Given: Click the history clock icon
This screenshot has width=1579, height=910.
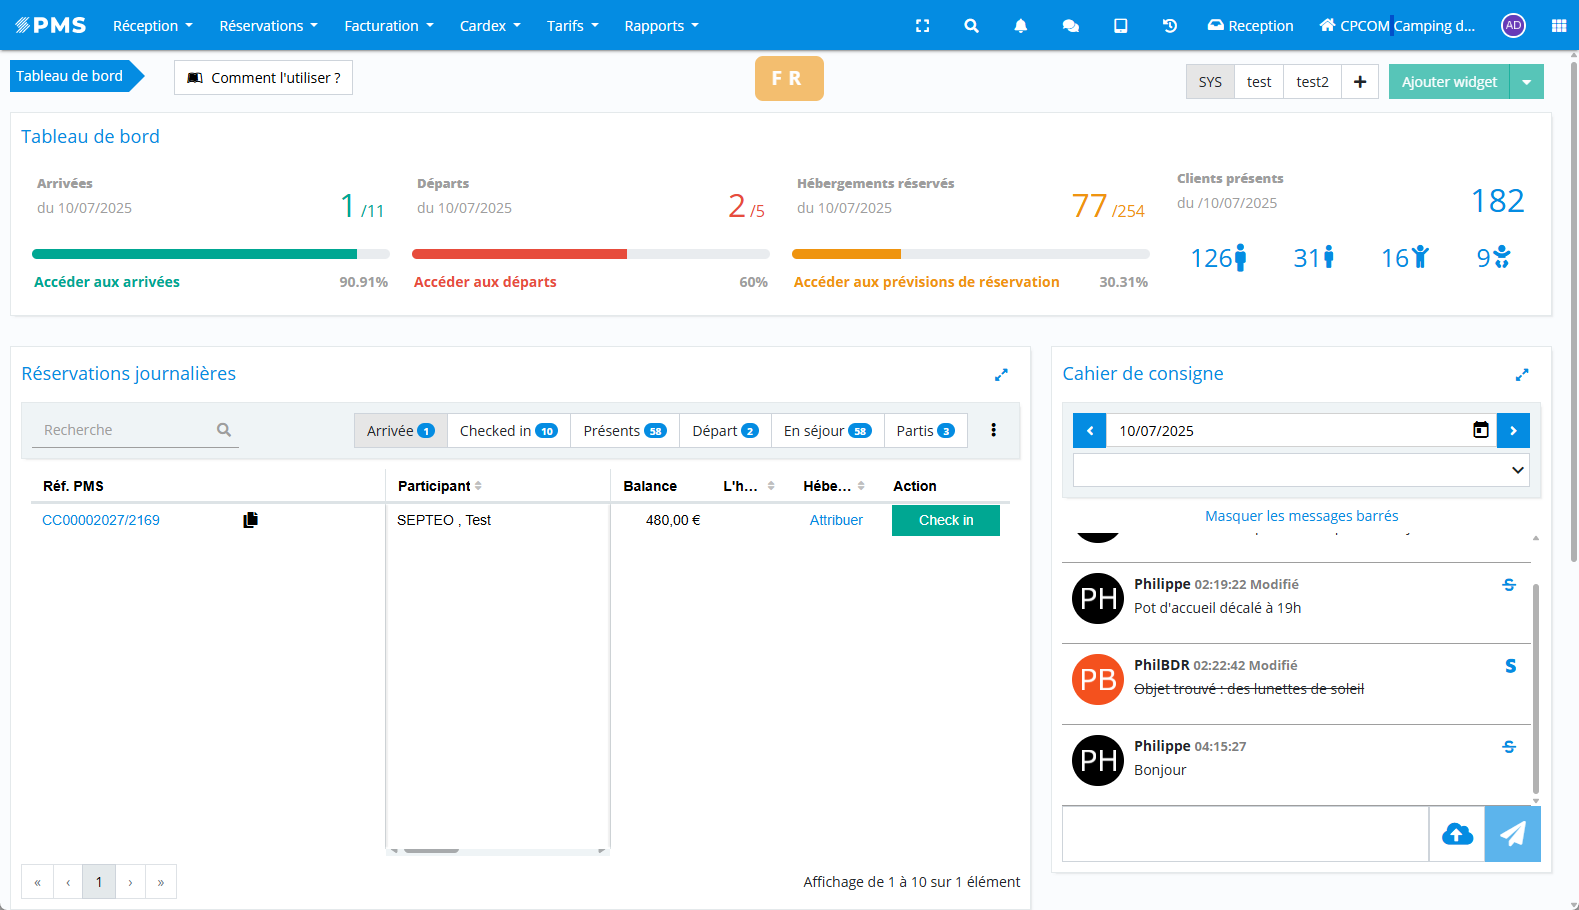Looking at the screenshot, I should pyautogui.click(x=1169, y=26).
